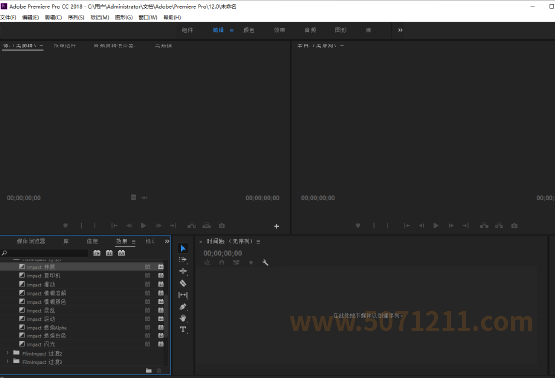This screenshot has width=555, height=378.
Task: Step forward one frame in Source monitor
Action: (x=159, y=225)
